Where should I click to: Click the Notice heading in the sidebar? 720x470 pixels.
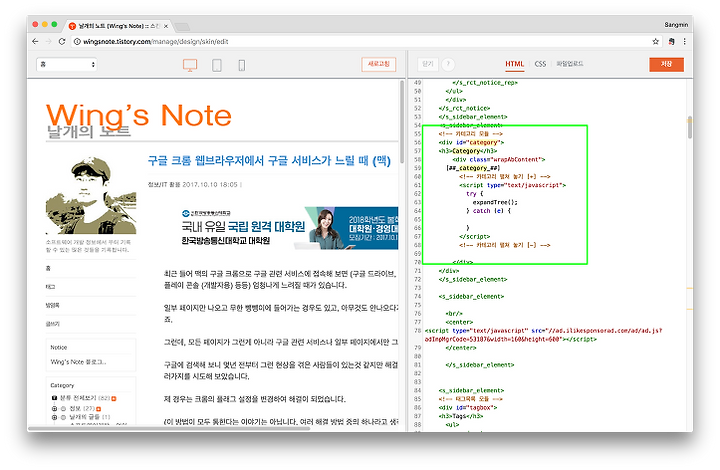coord(59,347)
